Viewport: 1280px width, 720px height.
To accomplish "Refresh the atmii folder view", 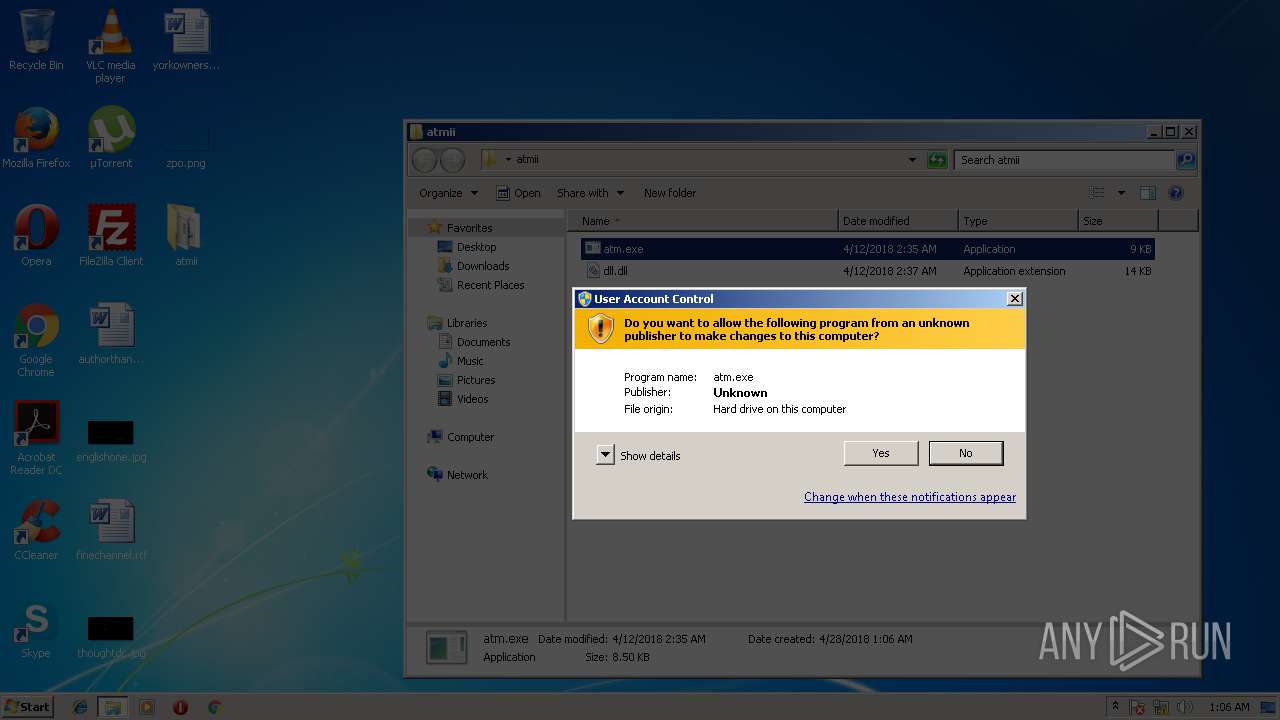I will click(937, 160).
